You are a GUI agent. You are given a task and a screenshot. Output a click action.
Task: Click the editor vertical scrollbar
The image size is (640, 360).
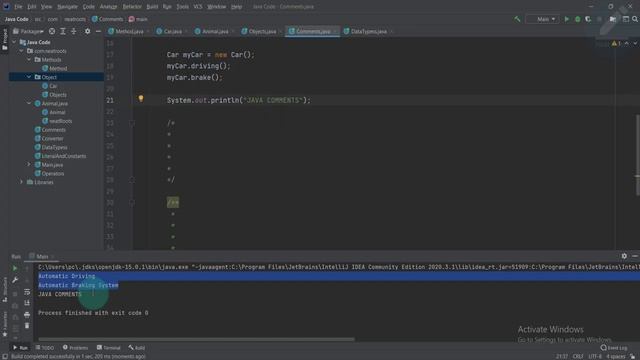point(637,155)
